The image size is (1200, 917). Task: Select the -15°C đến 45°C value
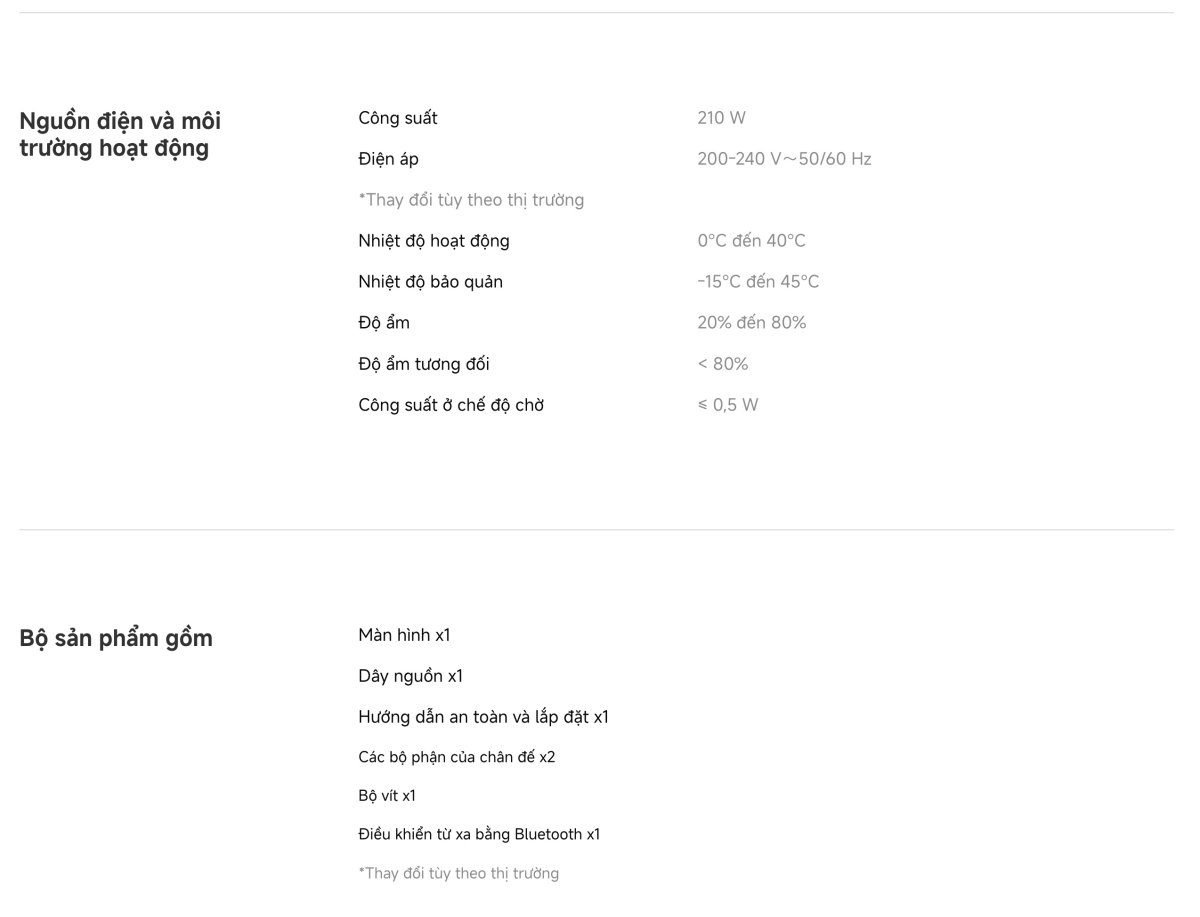[x=758, y=282]
